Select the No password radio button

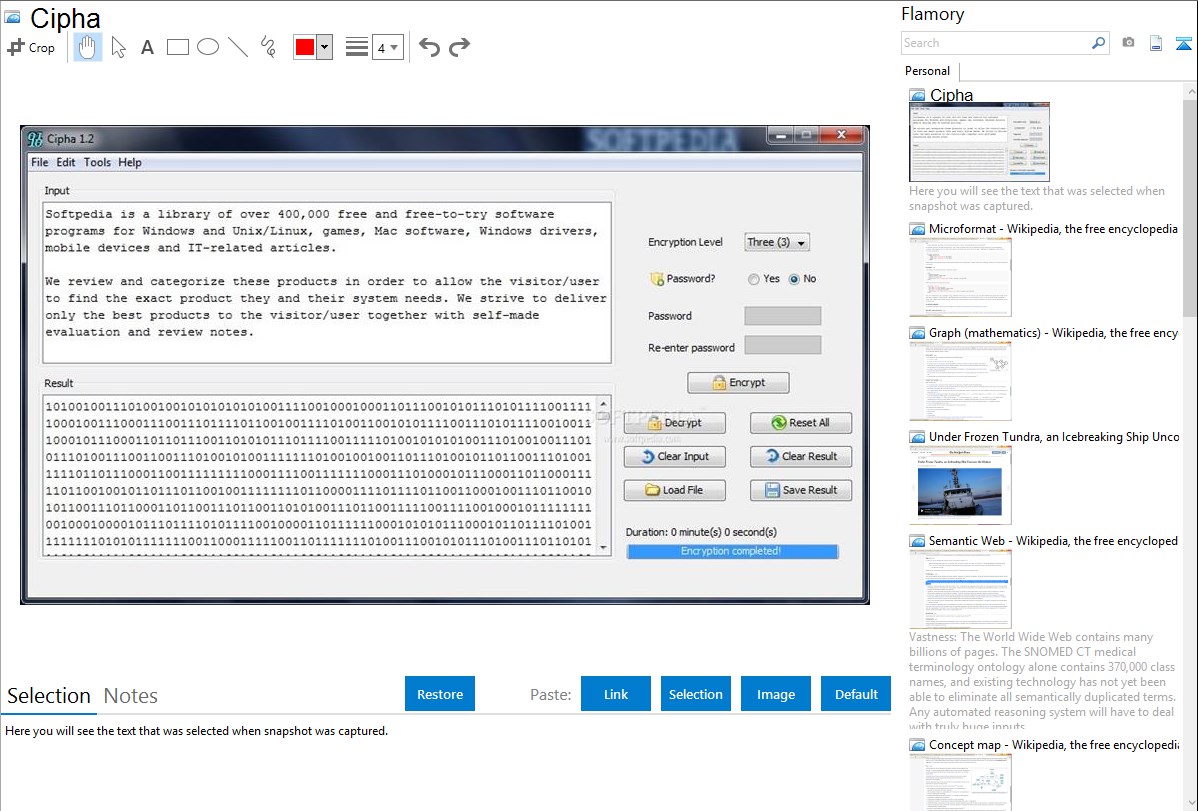click(794, 279)
